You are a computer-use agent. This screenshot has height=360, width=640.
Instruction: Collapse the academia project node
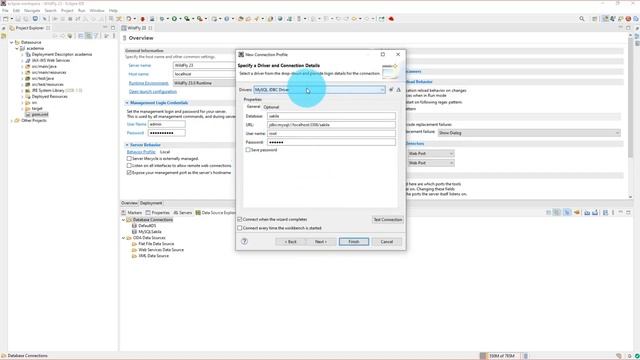(x=17, y=48)
